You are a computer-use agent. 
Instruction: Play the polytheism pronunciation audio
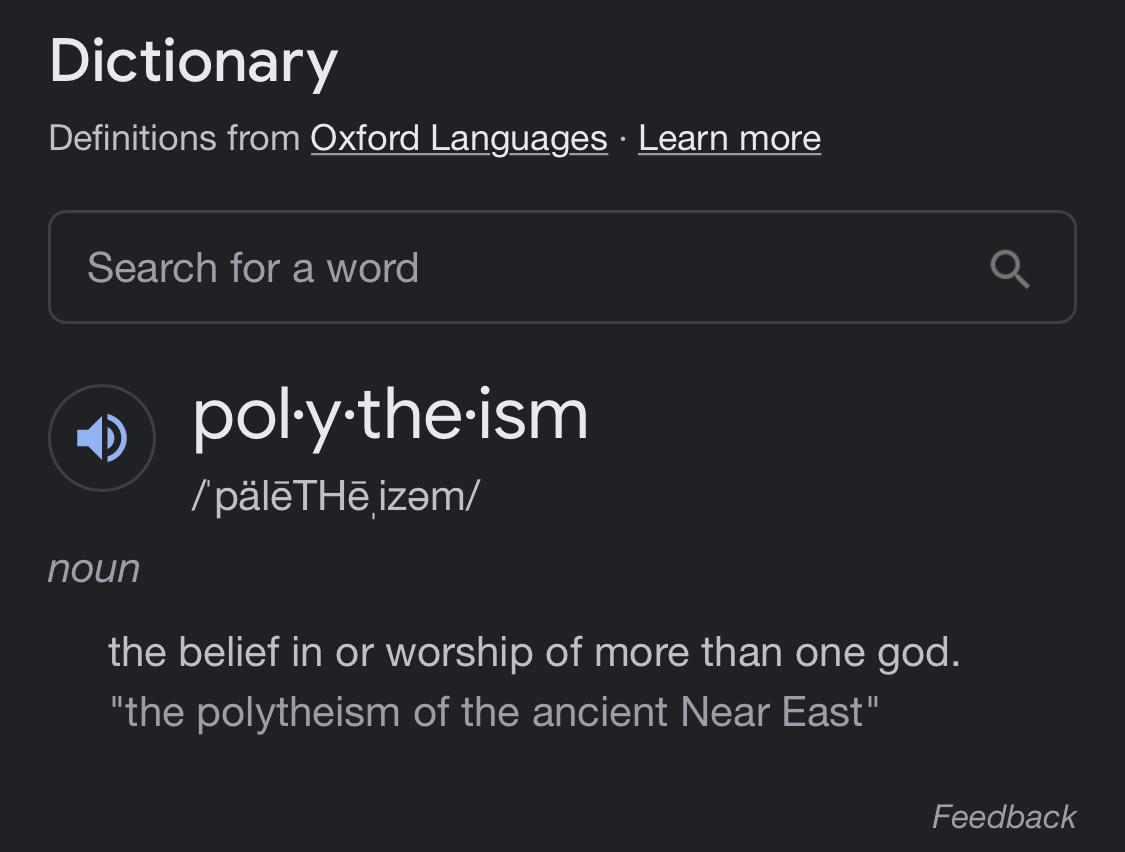coord(102,438)
